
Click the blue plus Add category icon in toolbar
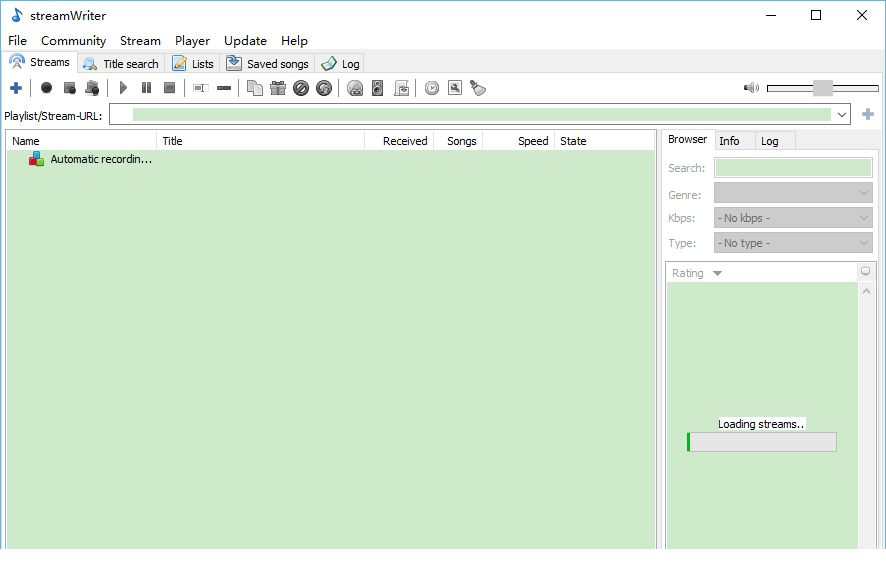pyautogui.click(x=16, y=88)
